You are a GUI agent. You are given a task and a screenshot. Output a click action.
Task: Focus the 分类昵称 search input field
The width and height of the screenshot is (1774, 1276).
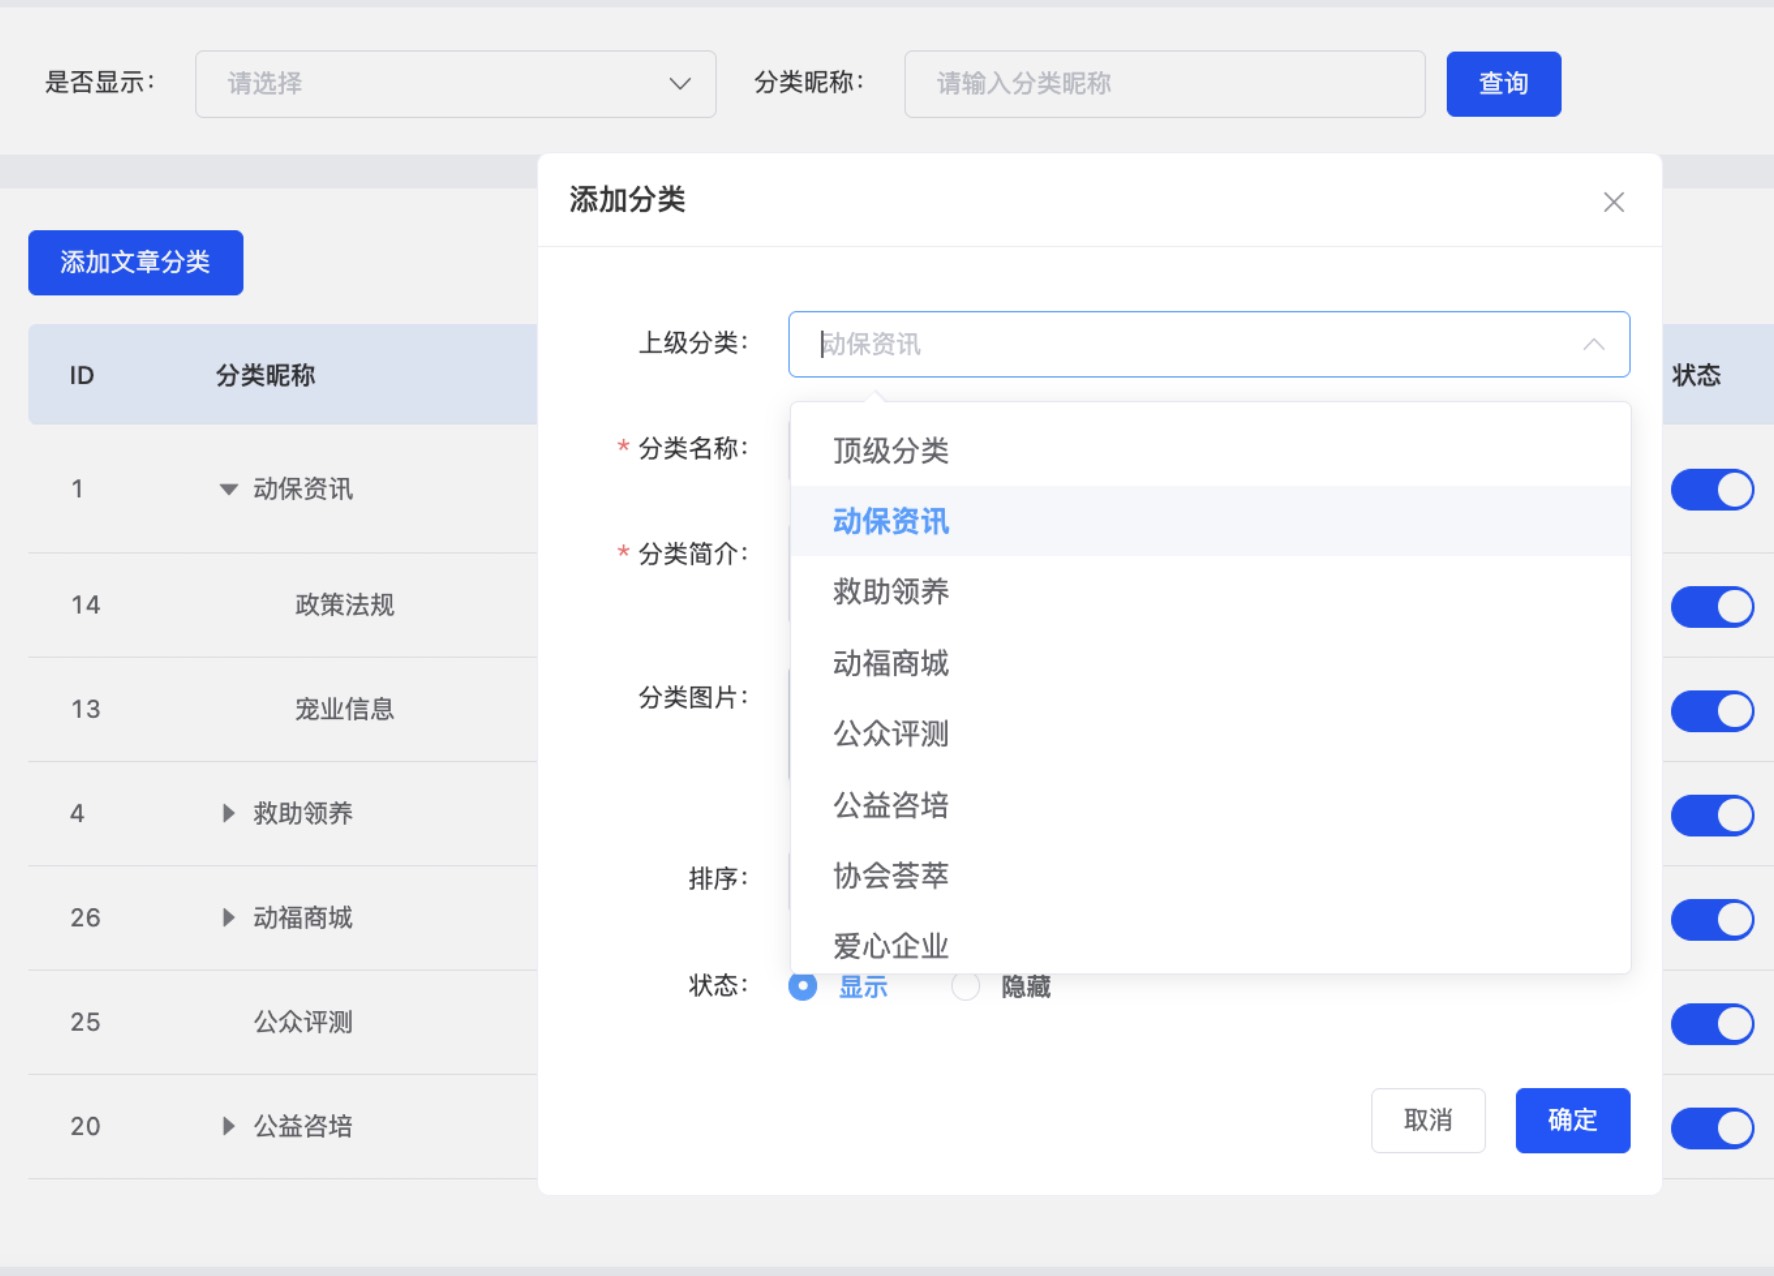click(1164, 84)
